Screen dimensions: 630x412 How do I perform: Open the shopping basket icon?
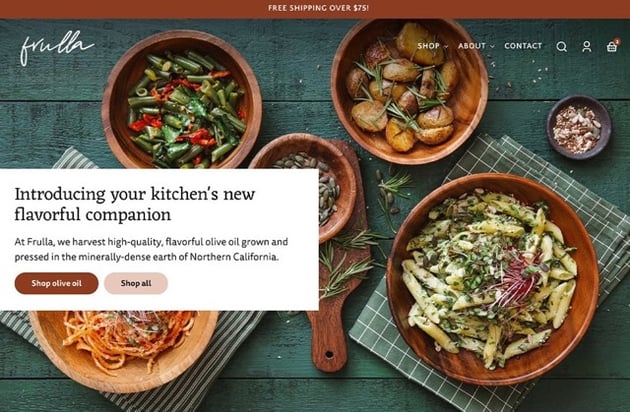click(x=612, y=47)
